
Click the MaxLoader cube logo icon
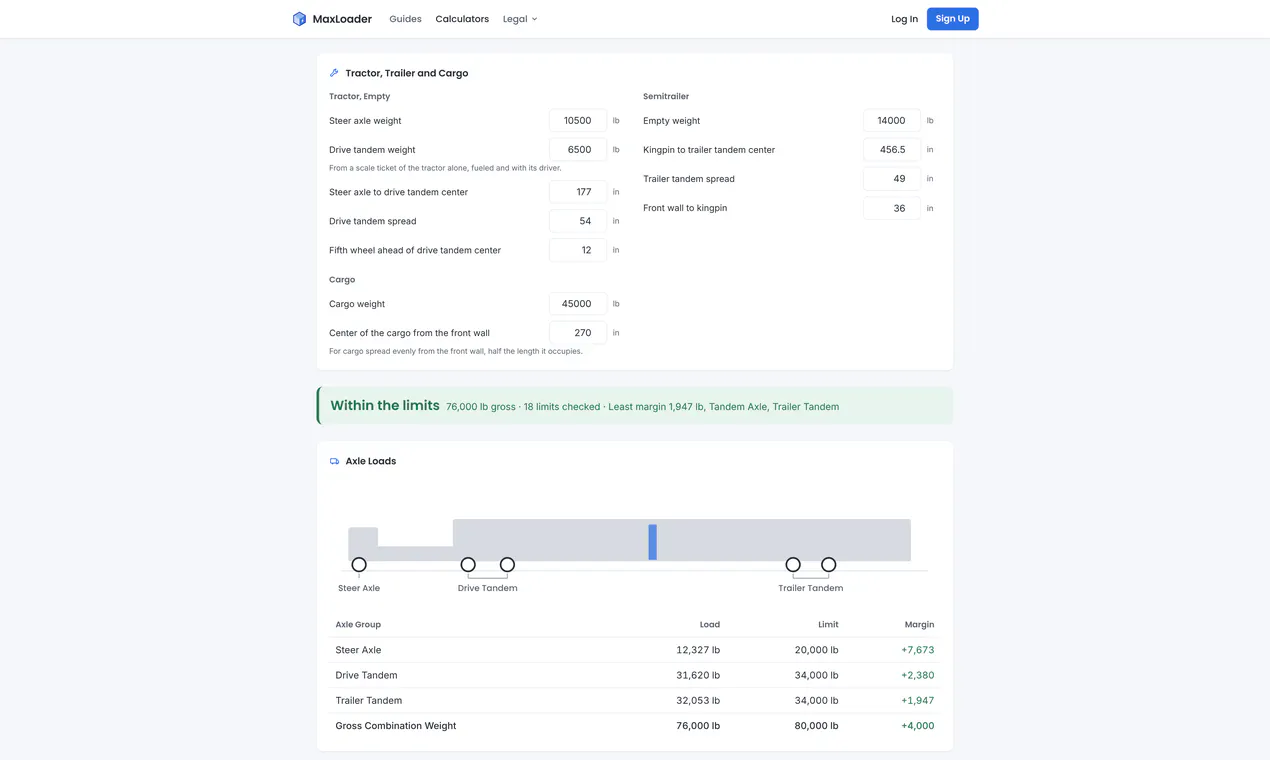(x=299, y=19)
